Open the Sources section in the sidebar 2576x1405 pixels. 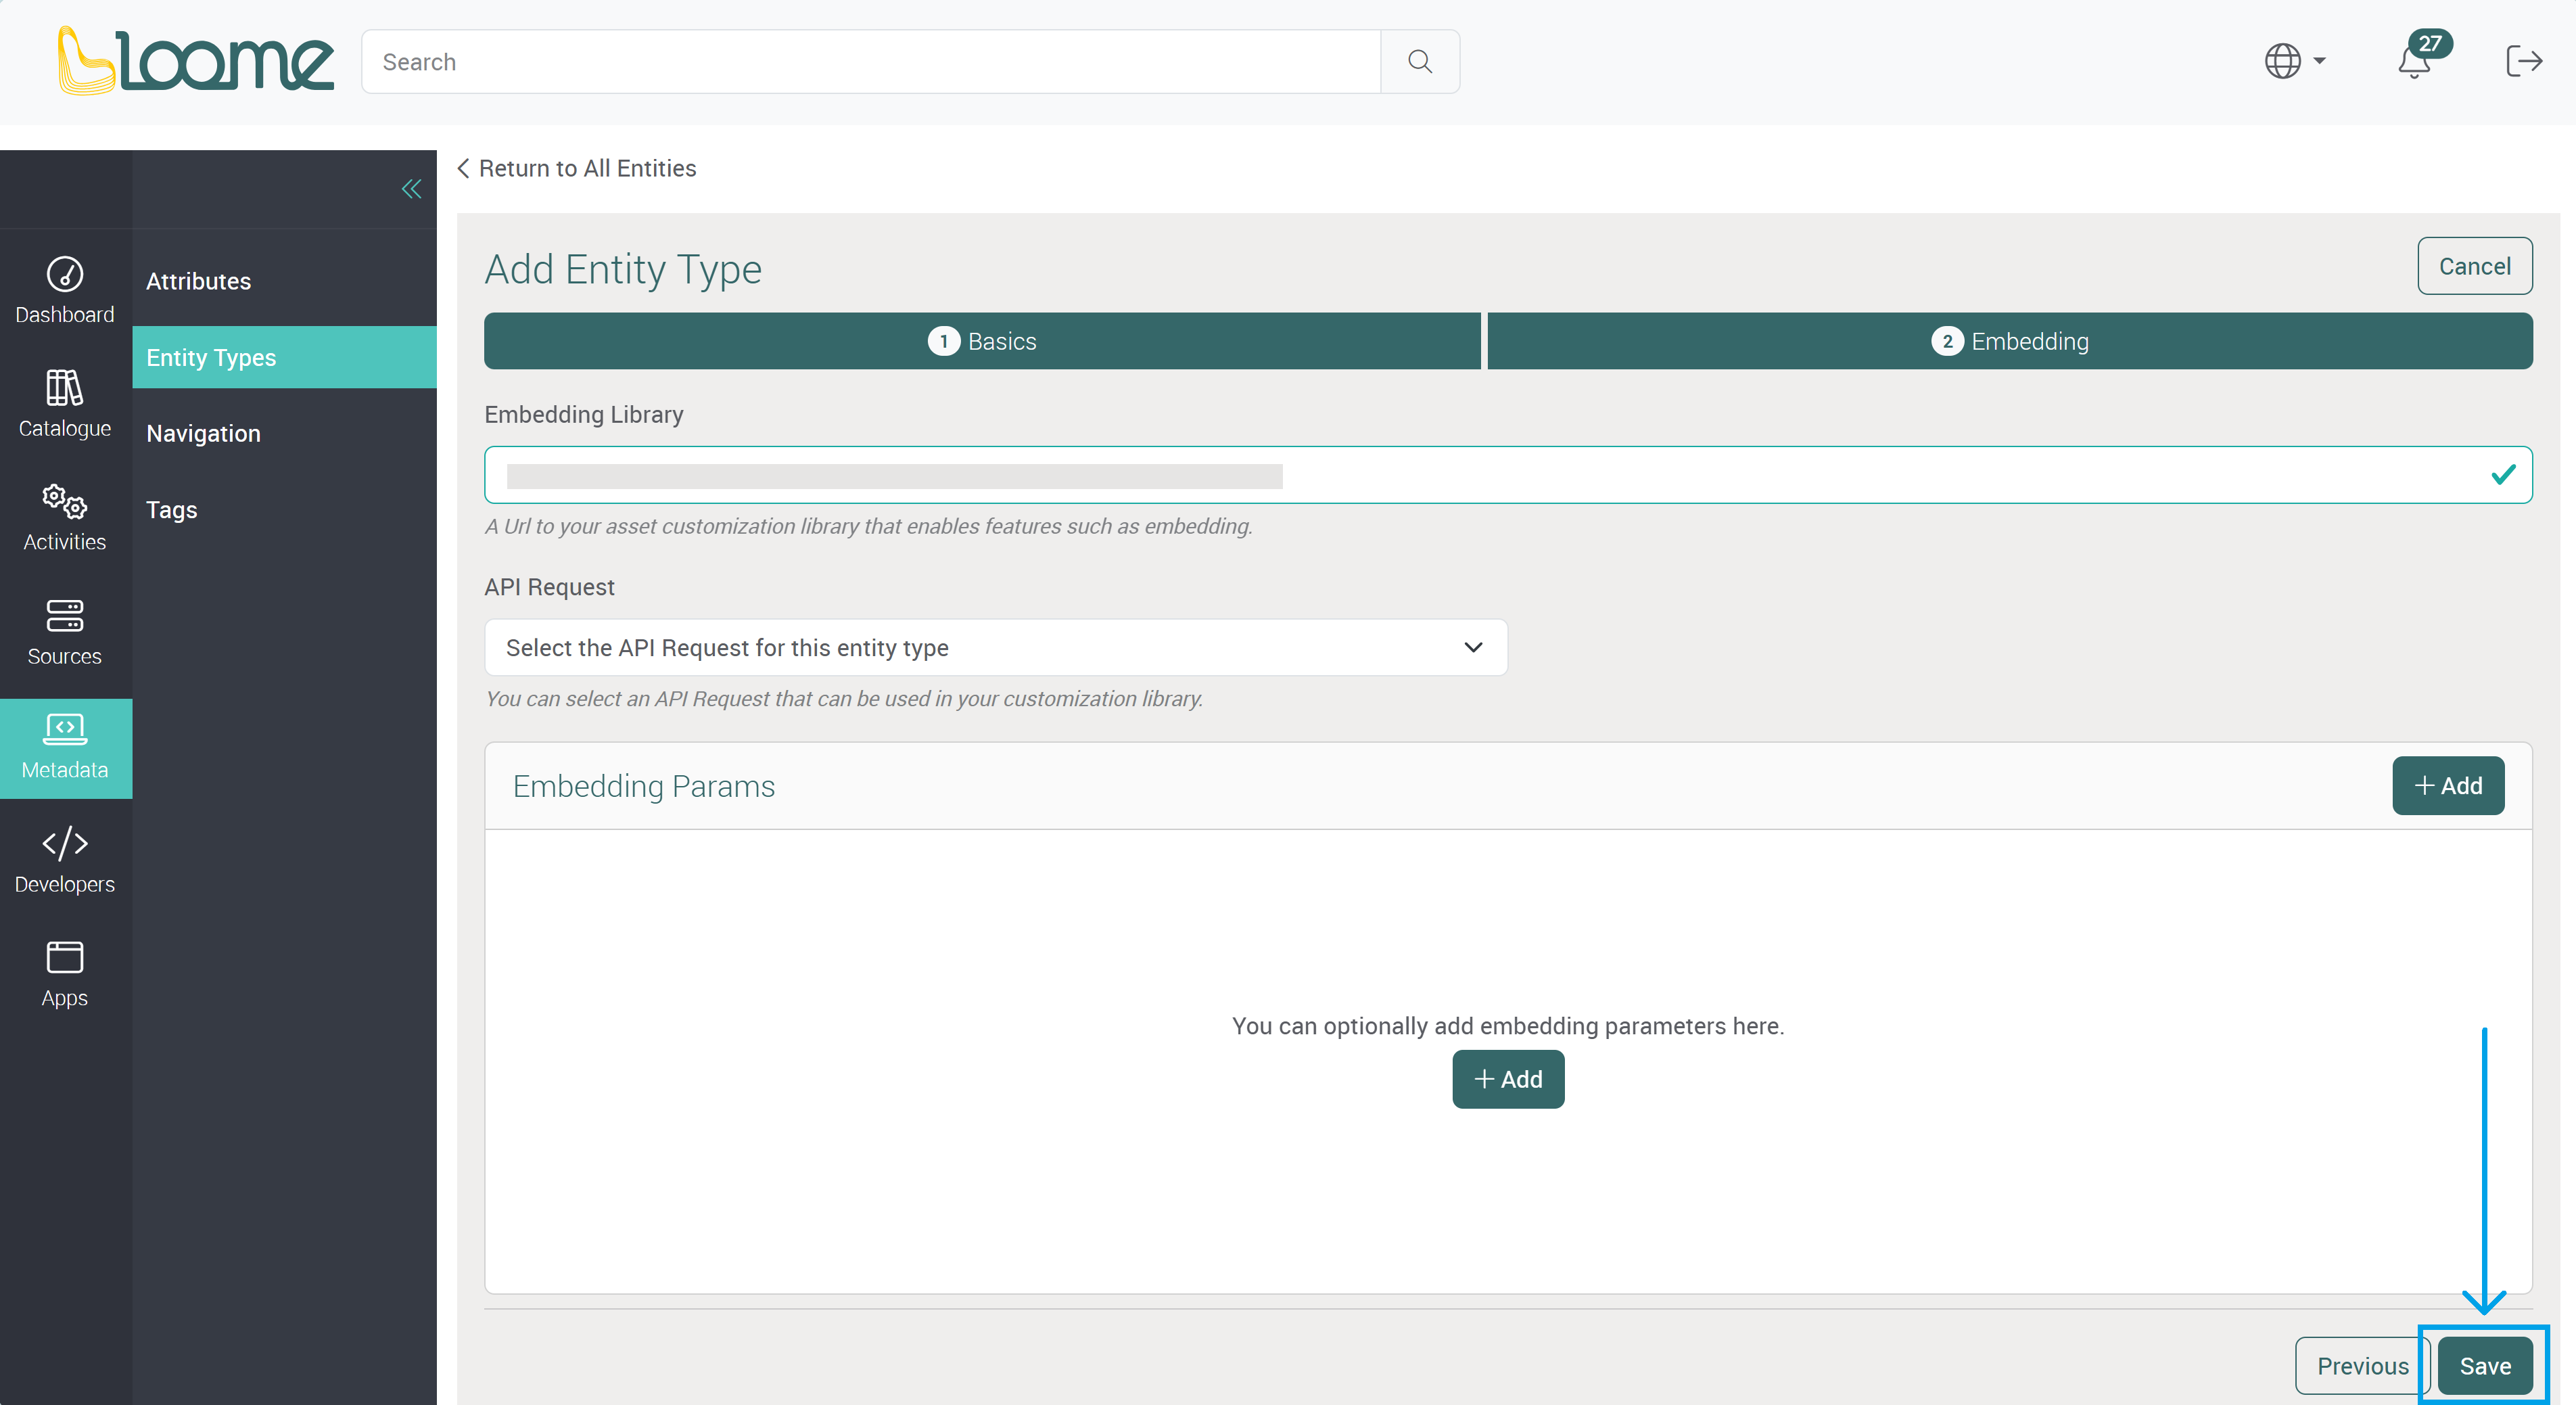(65, 632)
